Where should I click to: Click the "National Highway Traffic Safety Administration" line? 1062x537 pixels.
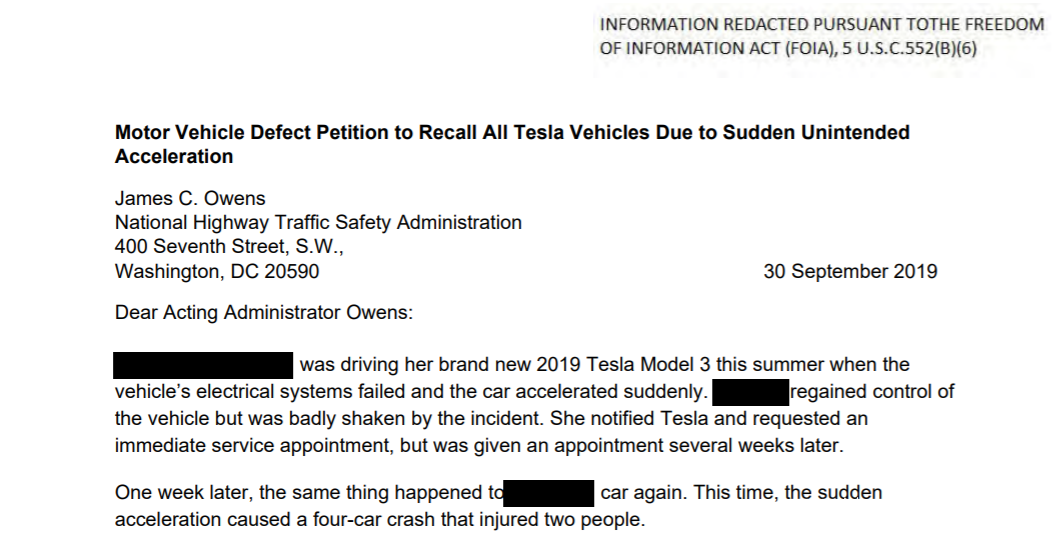pos(318,222)
